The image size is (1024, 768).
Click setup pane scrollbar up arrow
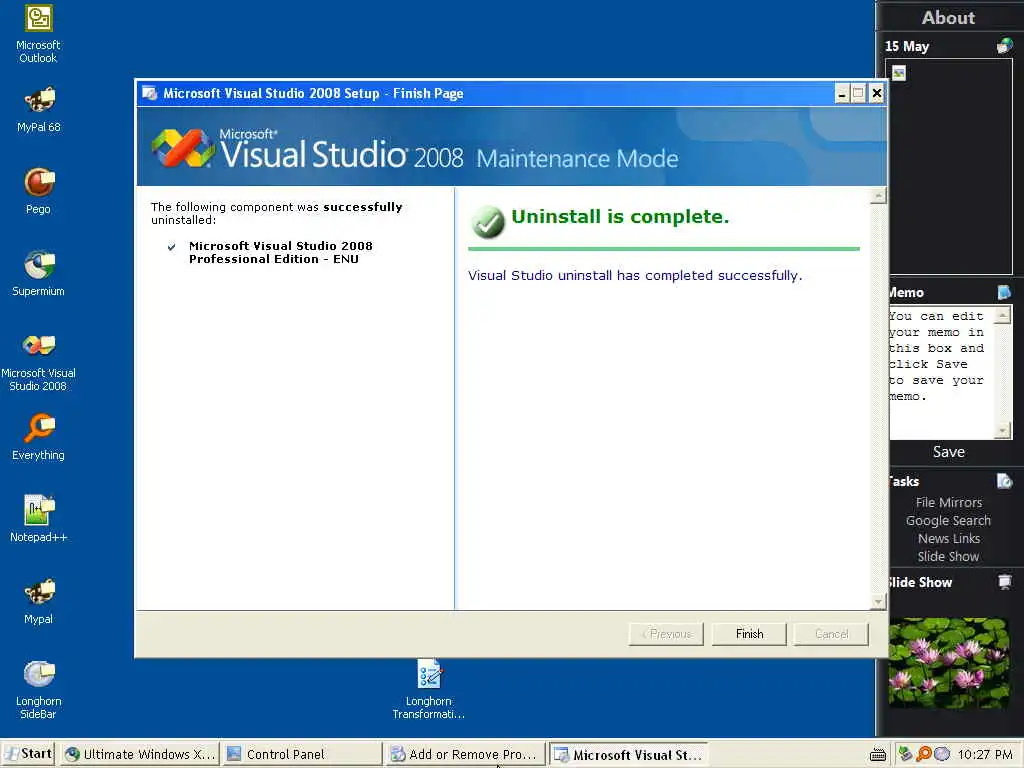coord(878,195)
